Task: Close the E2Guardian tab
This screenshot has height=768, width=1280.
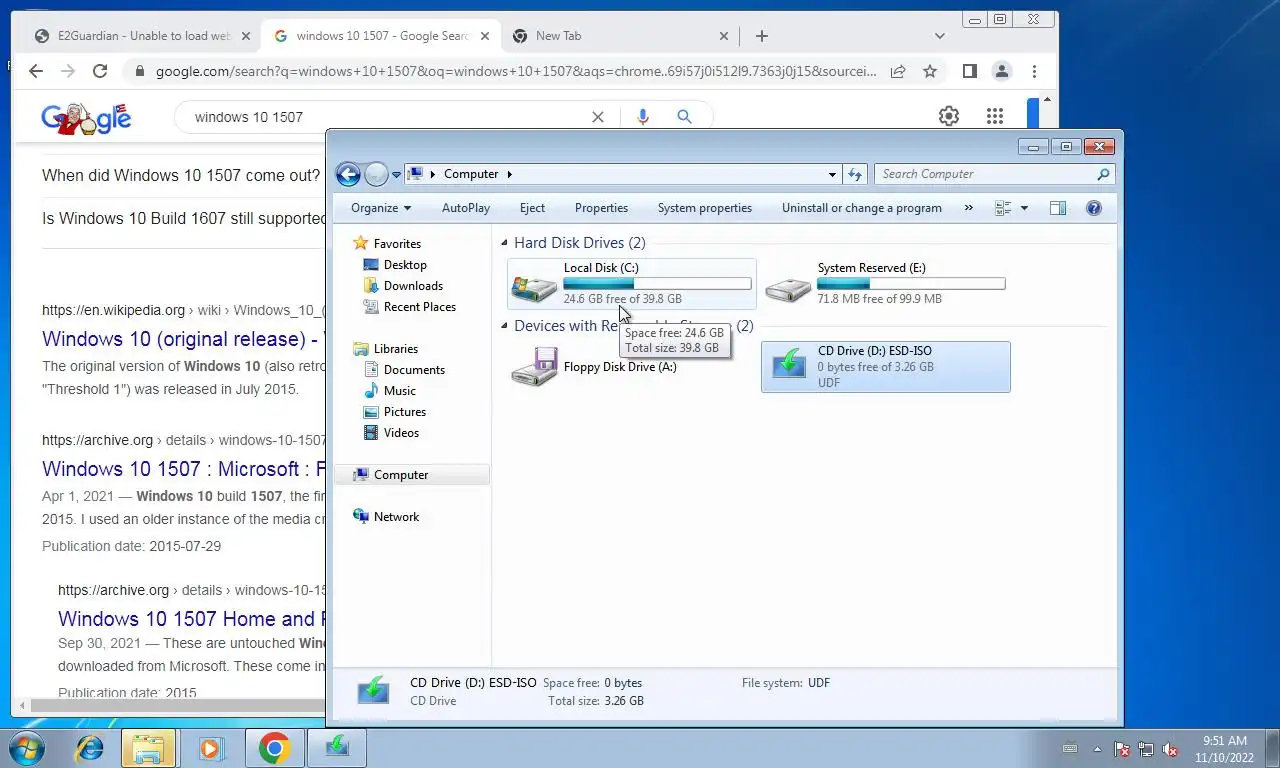Action: click(x=246, y=36)
